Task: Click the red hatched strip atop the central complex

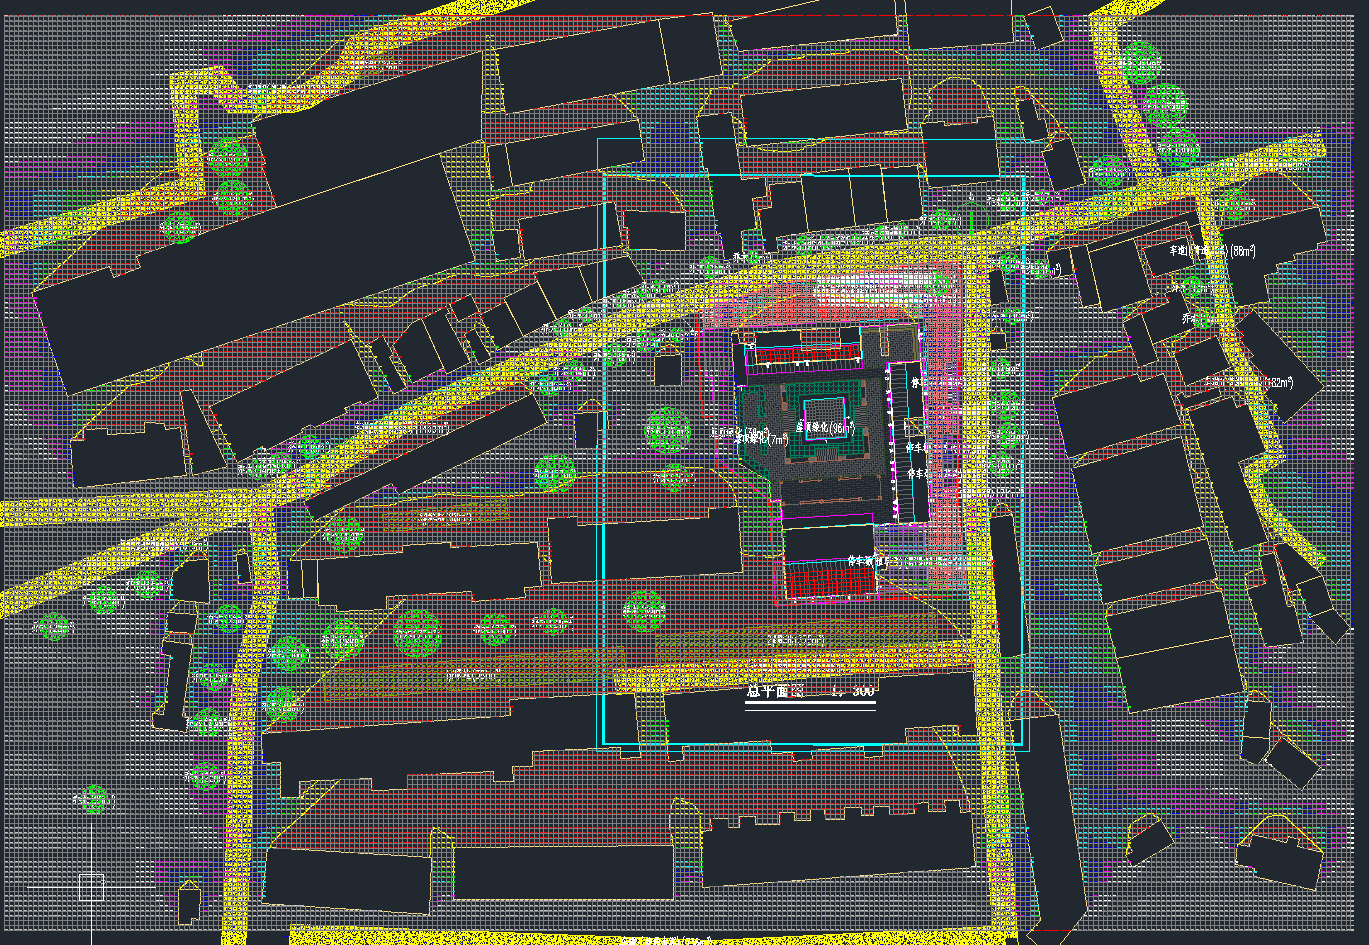Action: tap(806, 352)
